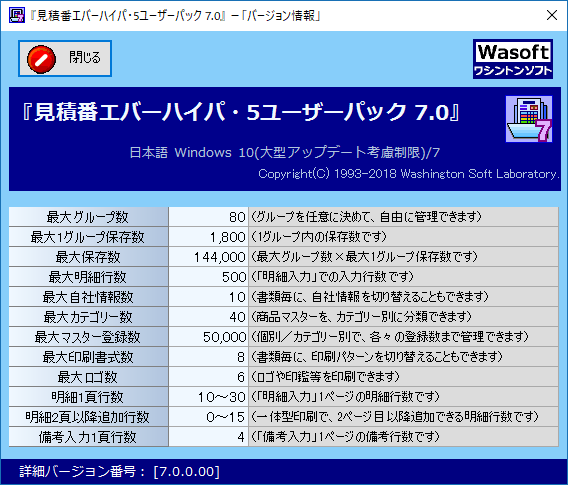Select the 最大自社情報数 row header
Screen dimensions: 568x485
pyautogui.click(x=88, y=297)
